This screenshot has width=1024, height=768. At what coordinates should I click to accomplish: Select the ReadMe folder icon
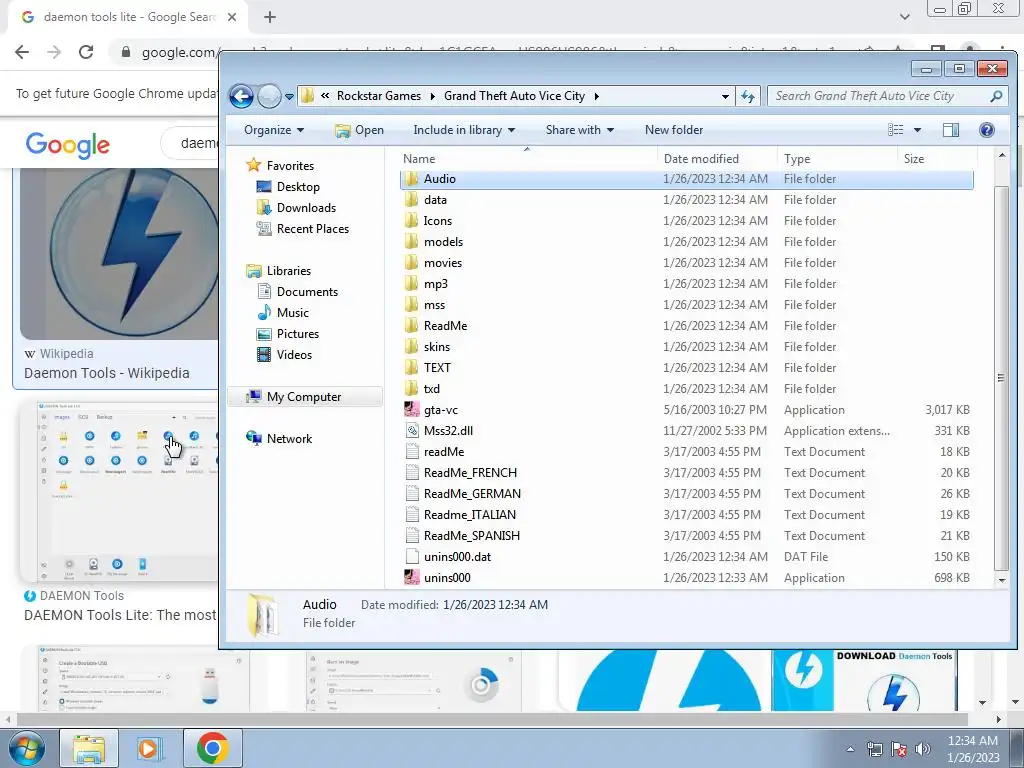coord(411,326)
